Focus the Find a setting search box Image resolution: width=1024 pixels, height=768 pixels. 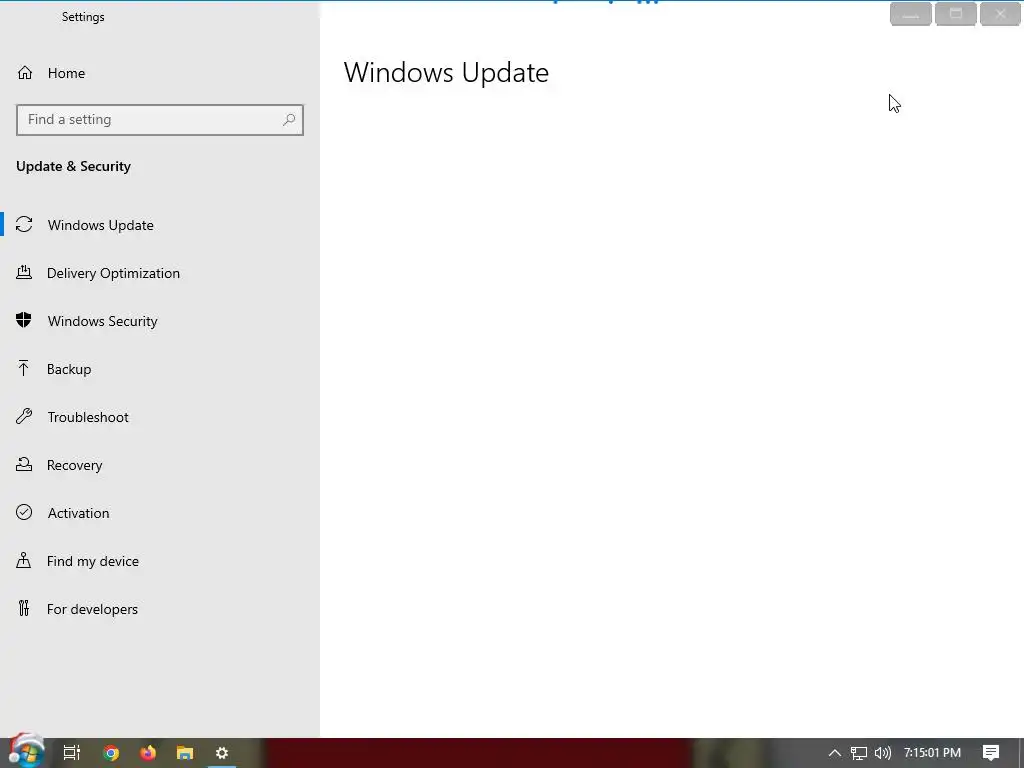(159, 120)
